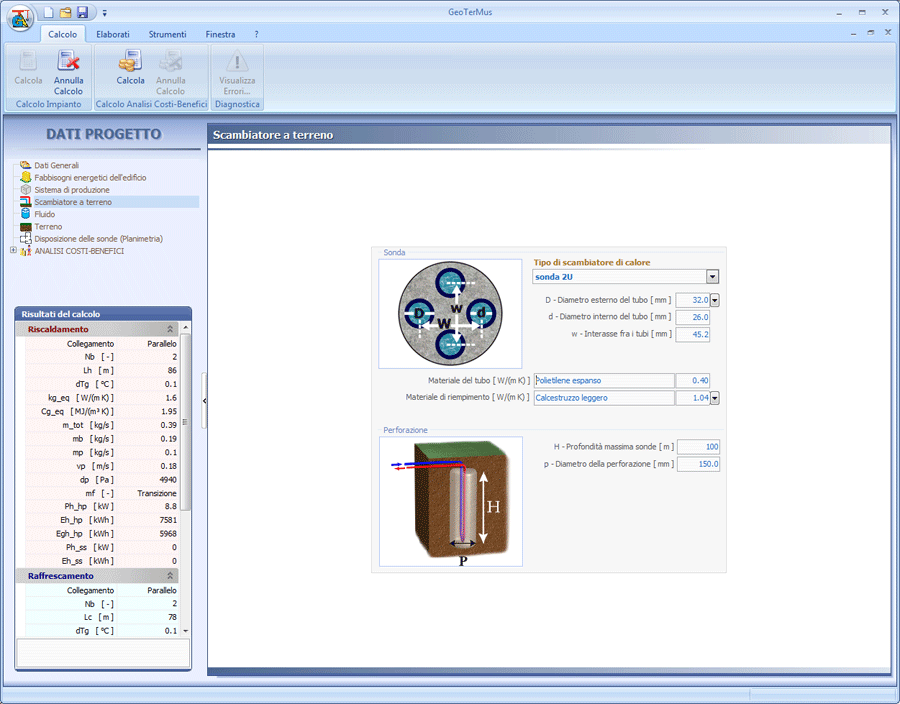Viewport: 900px width, 704px height.
Task: Open the Terreno settings from the sidebar
Action: click(47, 226)
